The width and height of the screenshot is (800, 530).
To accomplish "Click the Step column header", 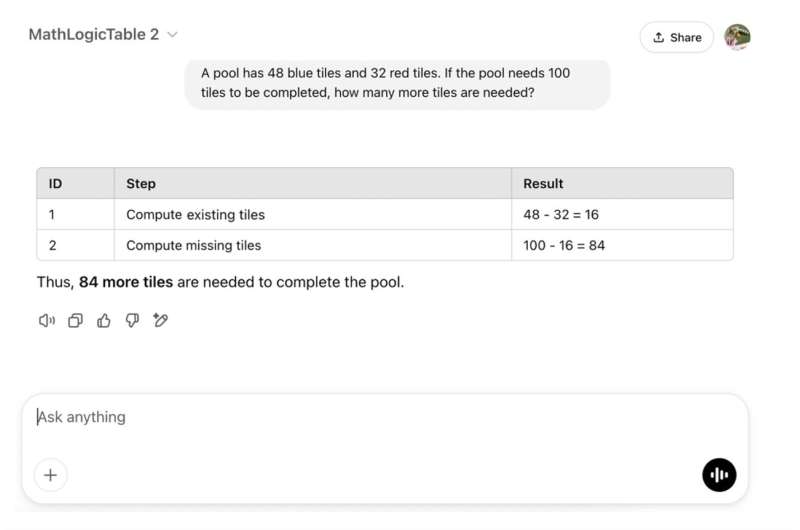I will 141,184.
